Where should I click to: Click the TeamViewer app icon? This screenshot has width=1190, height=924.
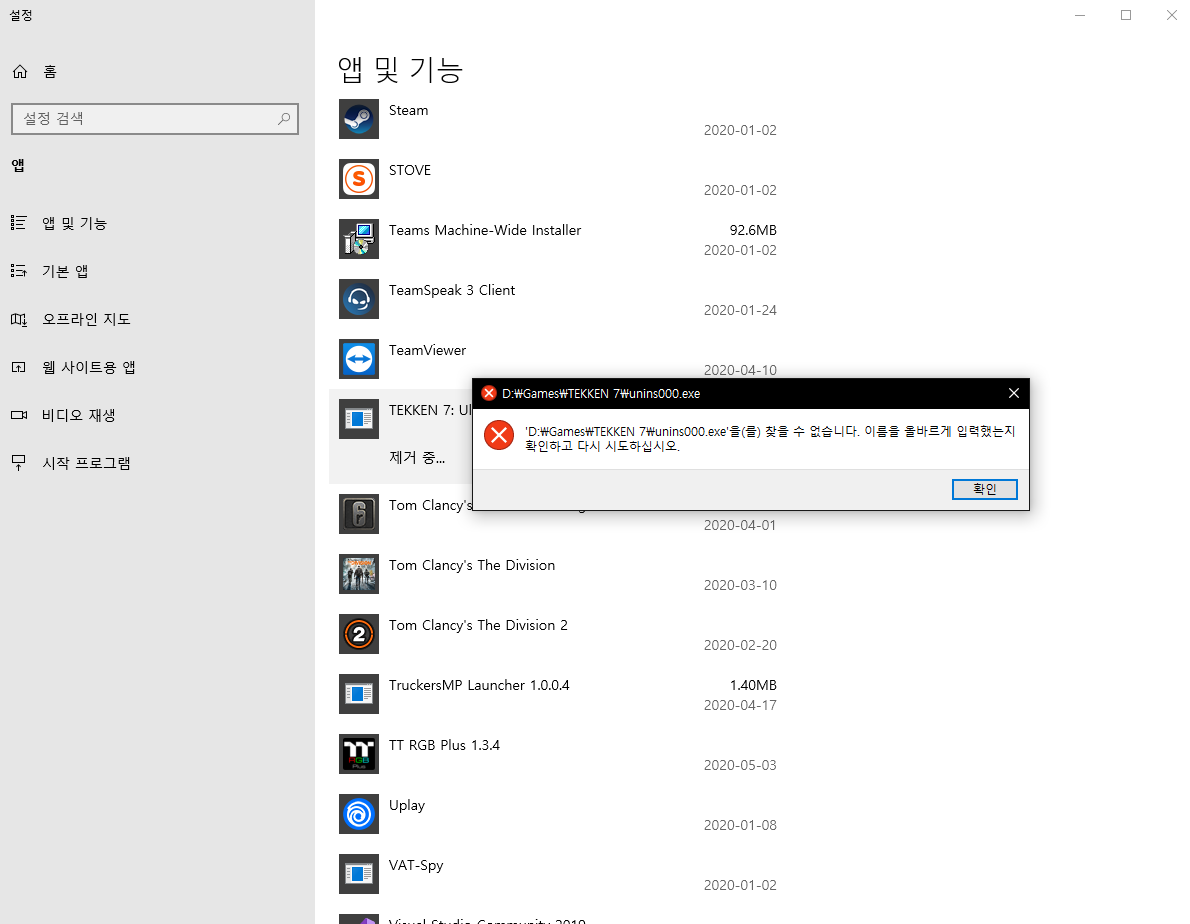[358, 359]
